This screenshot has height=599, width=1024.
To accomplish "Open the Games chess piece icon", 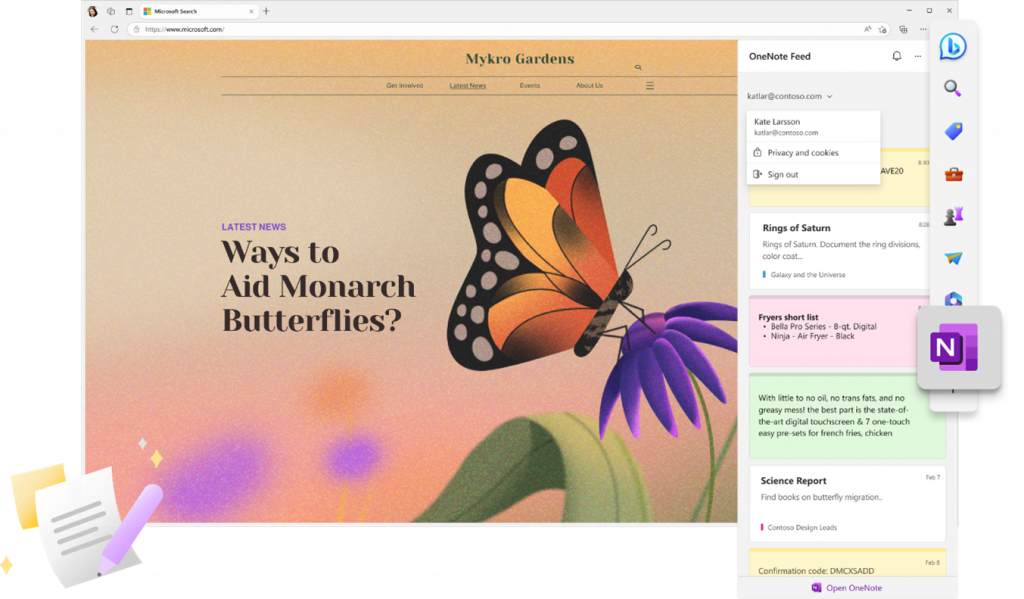I will click(x=953, y=216).
